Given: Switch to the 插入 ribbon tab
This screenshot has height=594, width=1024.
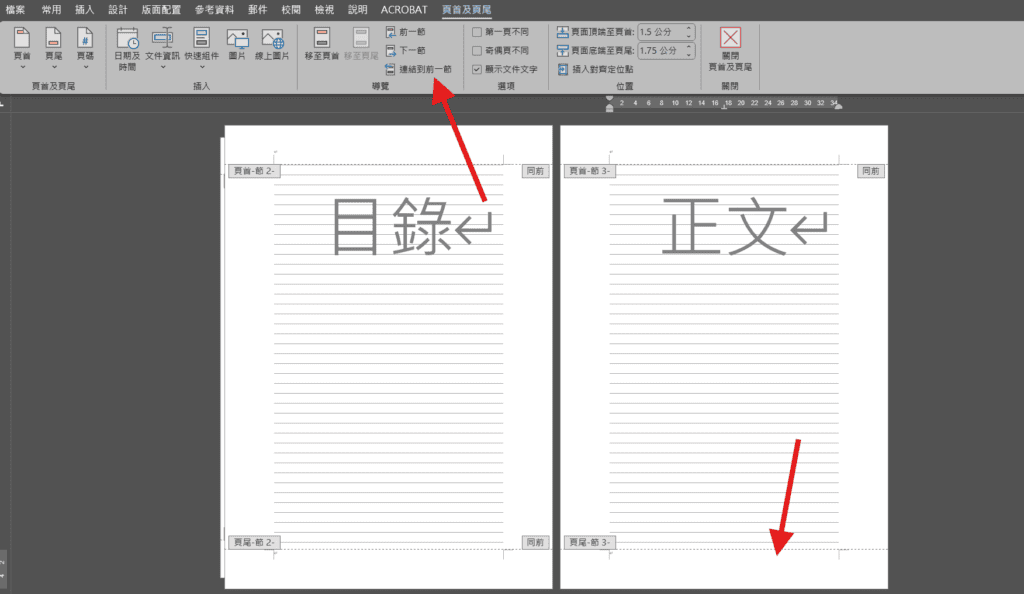Looking at the screenshot, I should pos(85,9).
